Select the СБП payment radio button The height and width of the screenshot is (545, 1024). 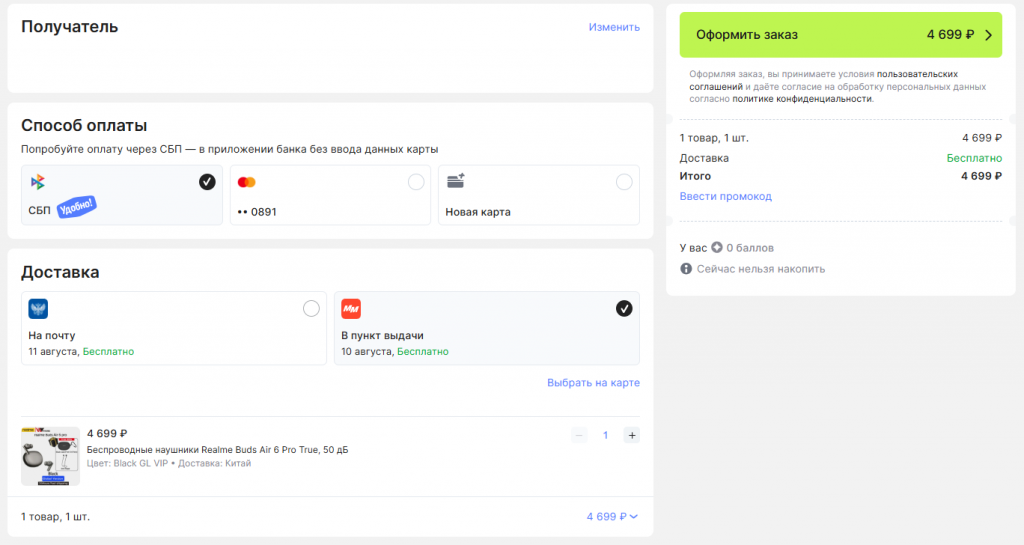pos(207,181)
